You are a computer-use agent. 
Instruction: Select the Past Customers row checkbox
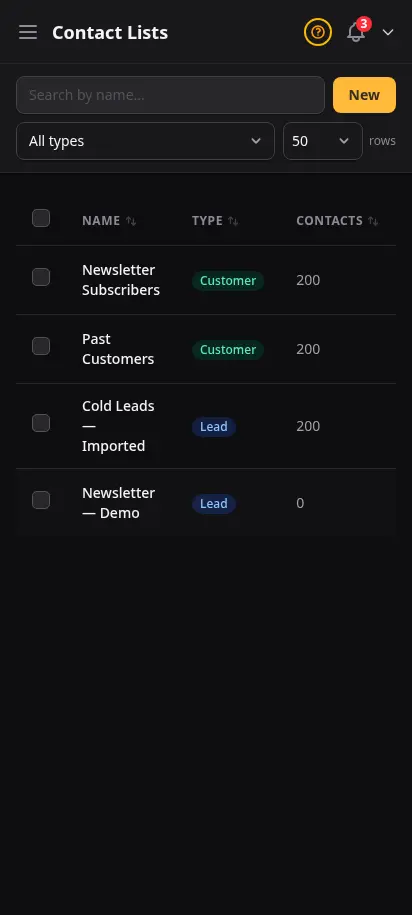coord(41,346)
